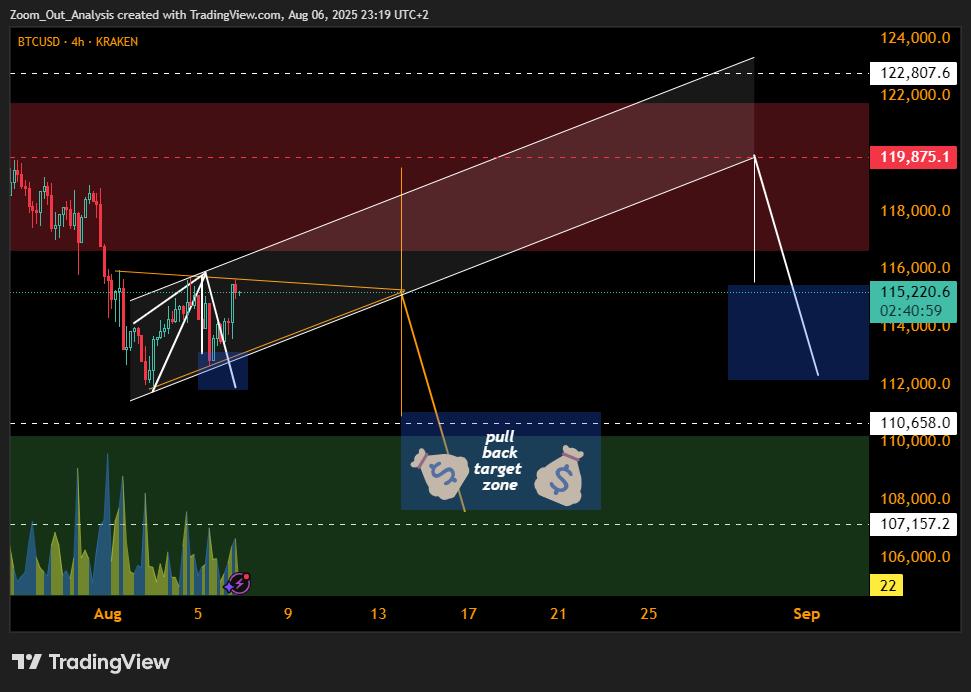The image size is (971, 692).
Task: Click the 'pull back target zone' text
Action: click(x=499, y=461)
